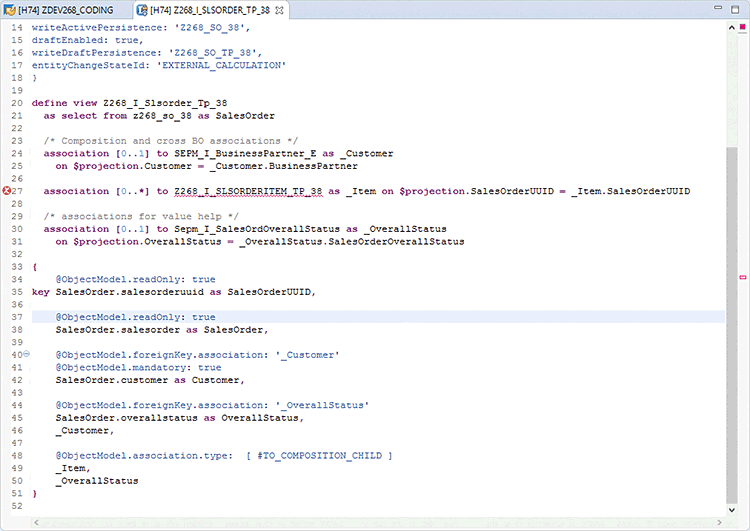The width and height of the screenshot is (750, 531).
Task: Click the horizontal scrollbar left arrow
Action: pos(37,522)
